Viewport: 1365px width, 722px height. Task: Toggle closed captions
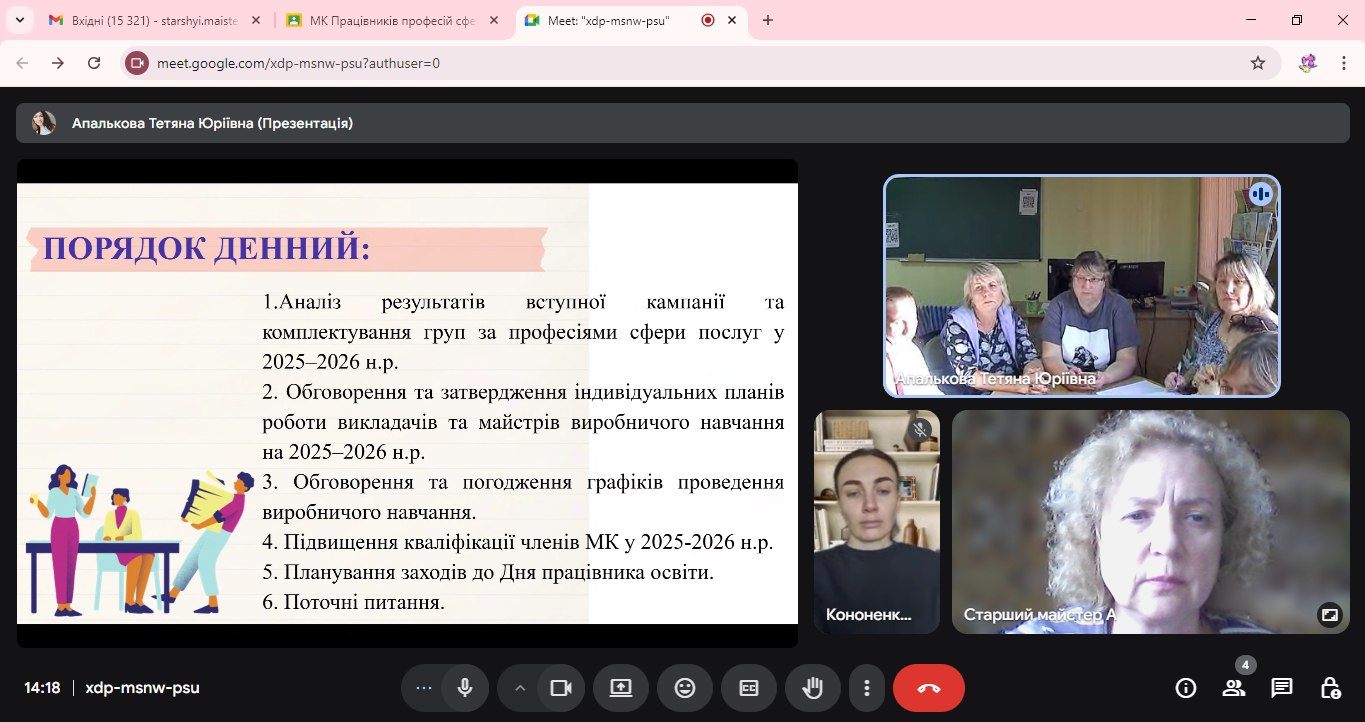pyautogui.click(x=748, y=688)
